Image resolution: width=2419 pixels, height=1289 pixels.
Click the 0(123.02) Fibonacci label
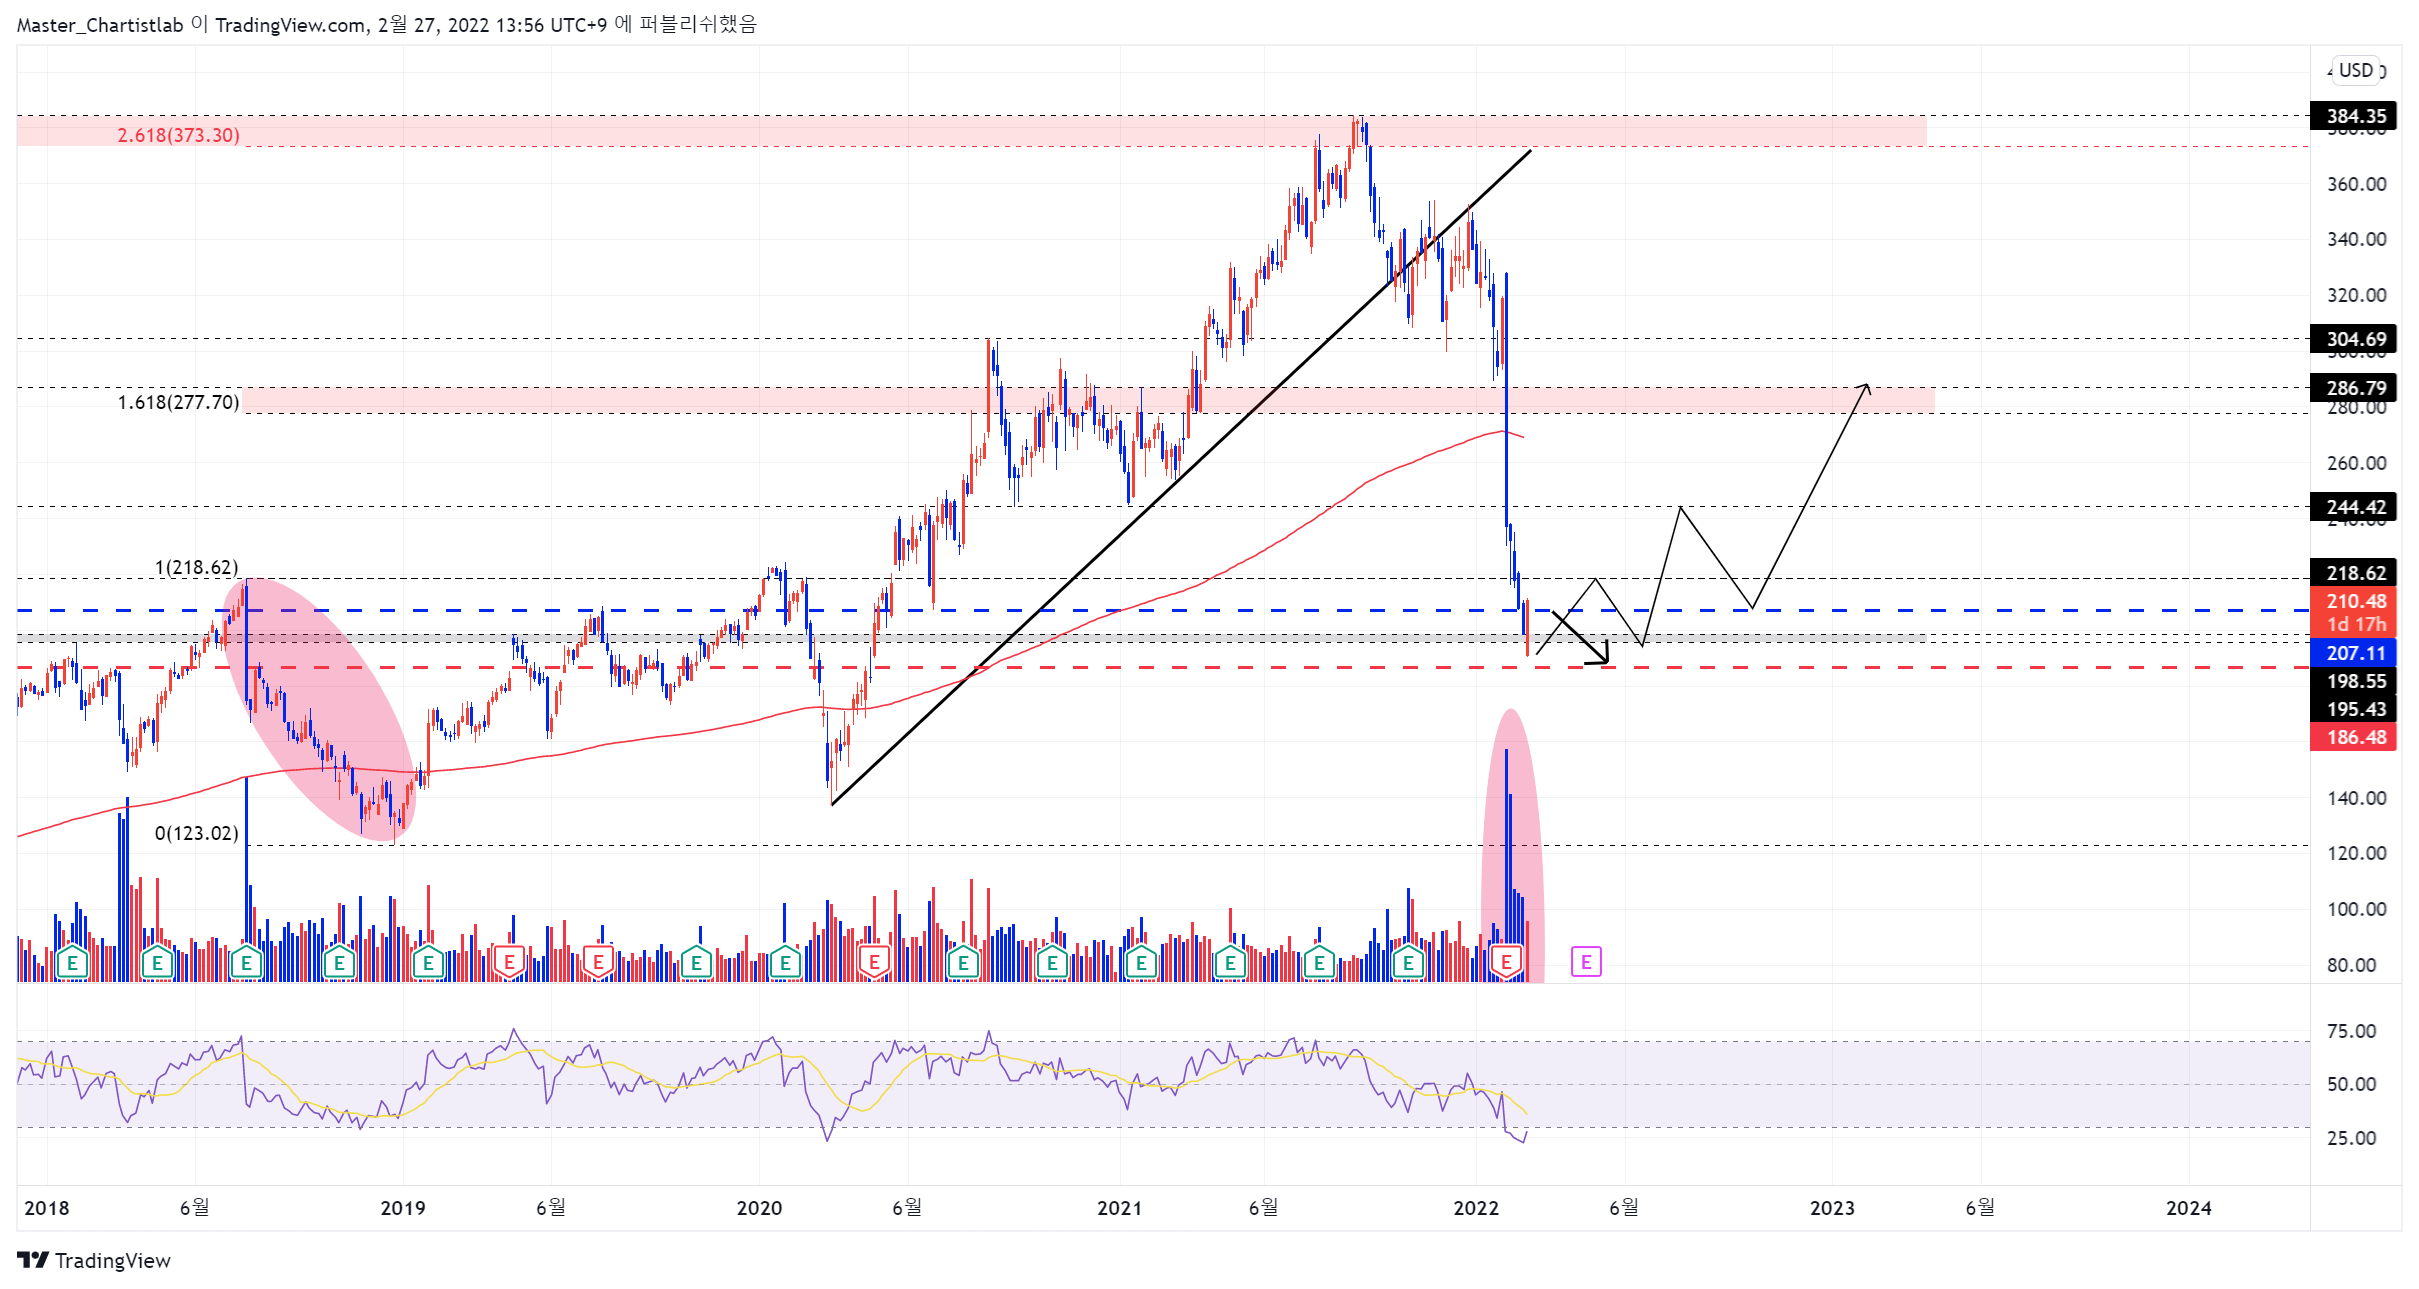[x=197, y=833]
